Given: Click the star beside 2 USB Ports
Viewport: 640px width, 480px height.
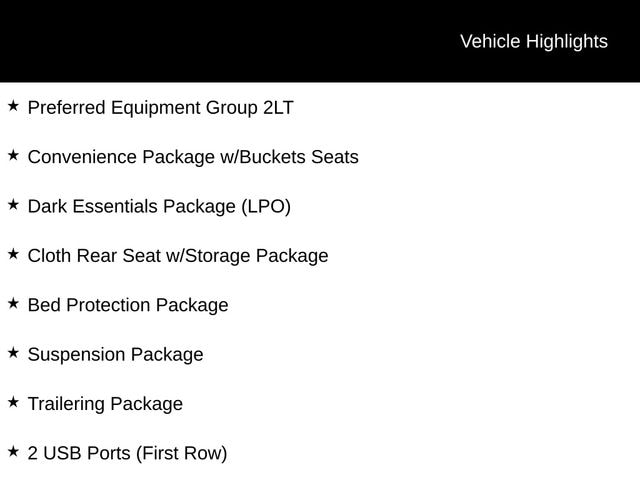Looking at the screenshot, I should [13, 452].
